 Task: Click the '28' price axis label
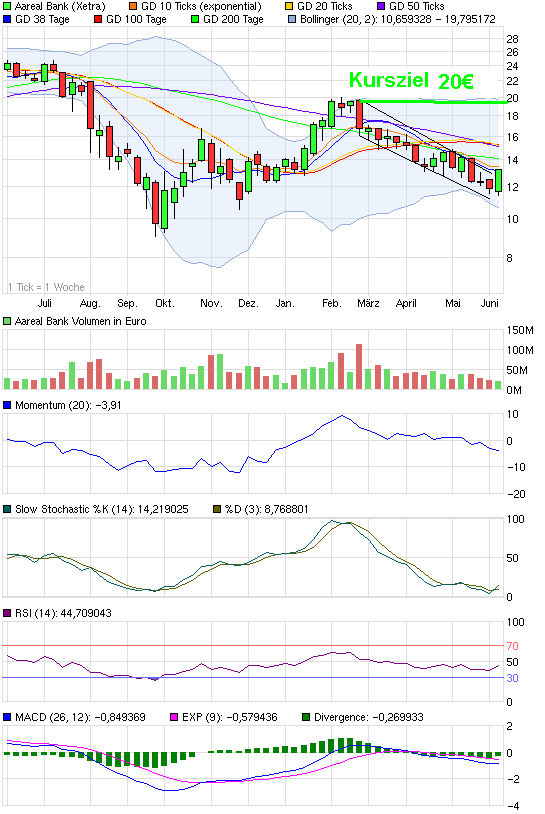point(512,39)
